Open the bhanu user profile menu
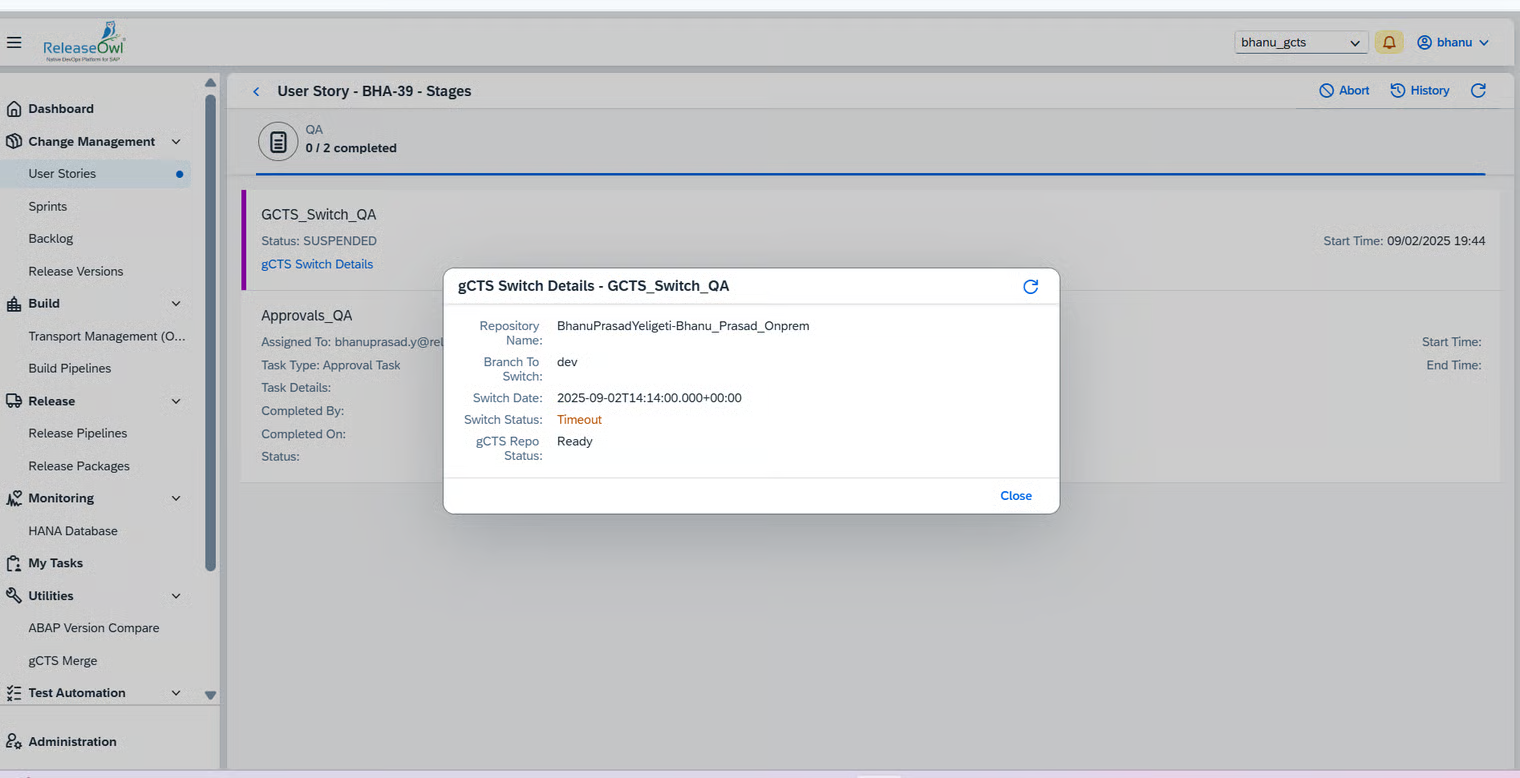 click(1453, 42)
